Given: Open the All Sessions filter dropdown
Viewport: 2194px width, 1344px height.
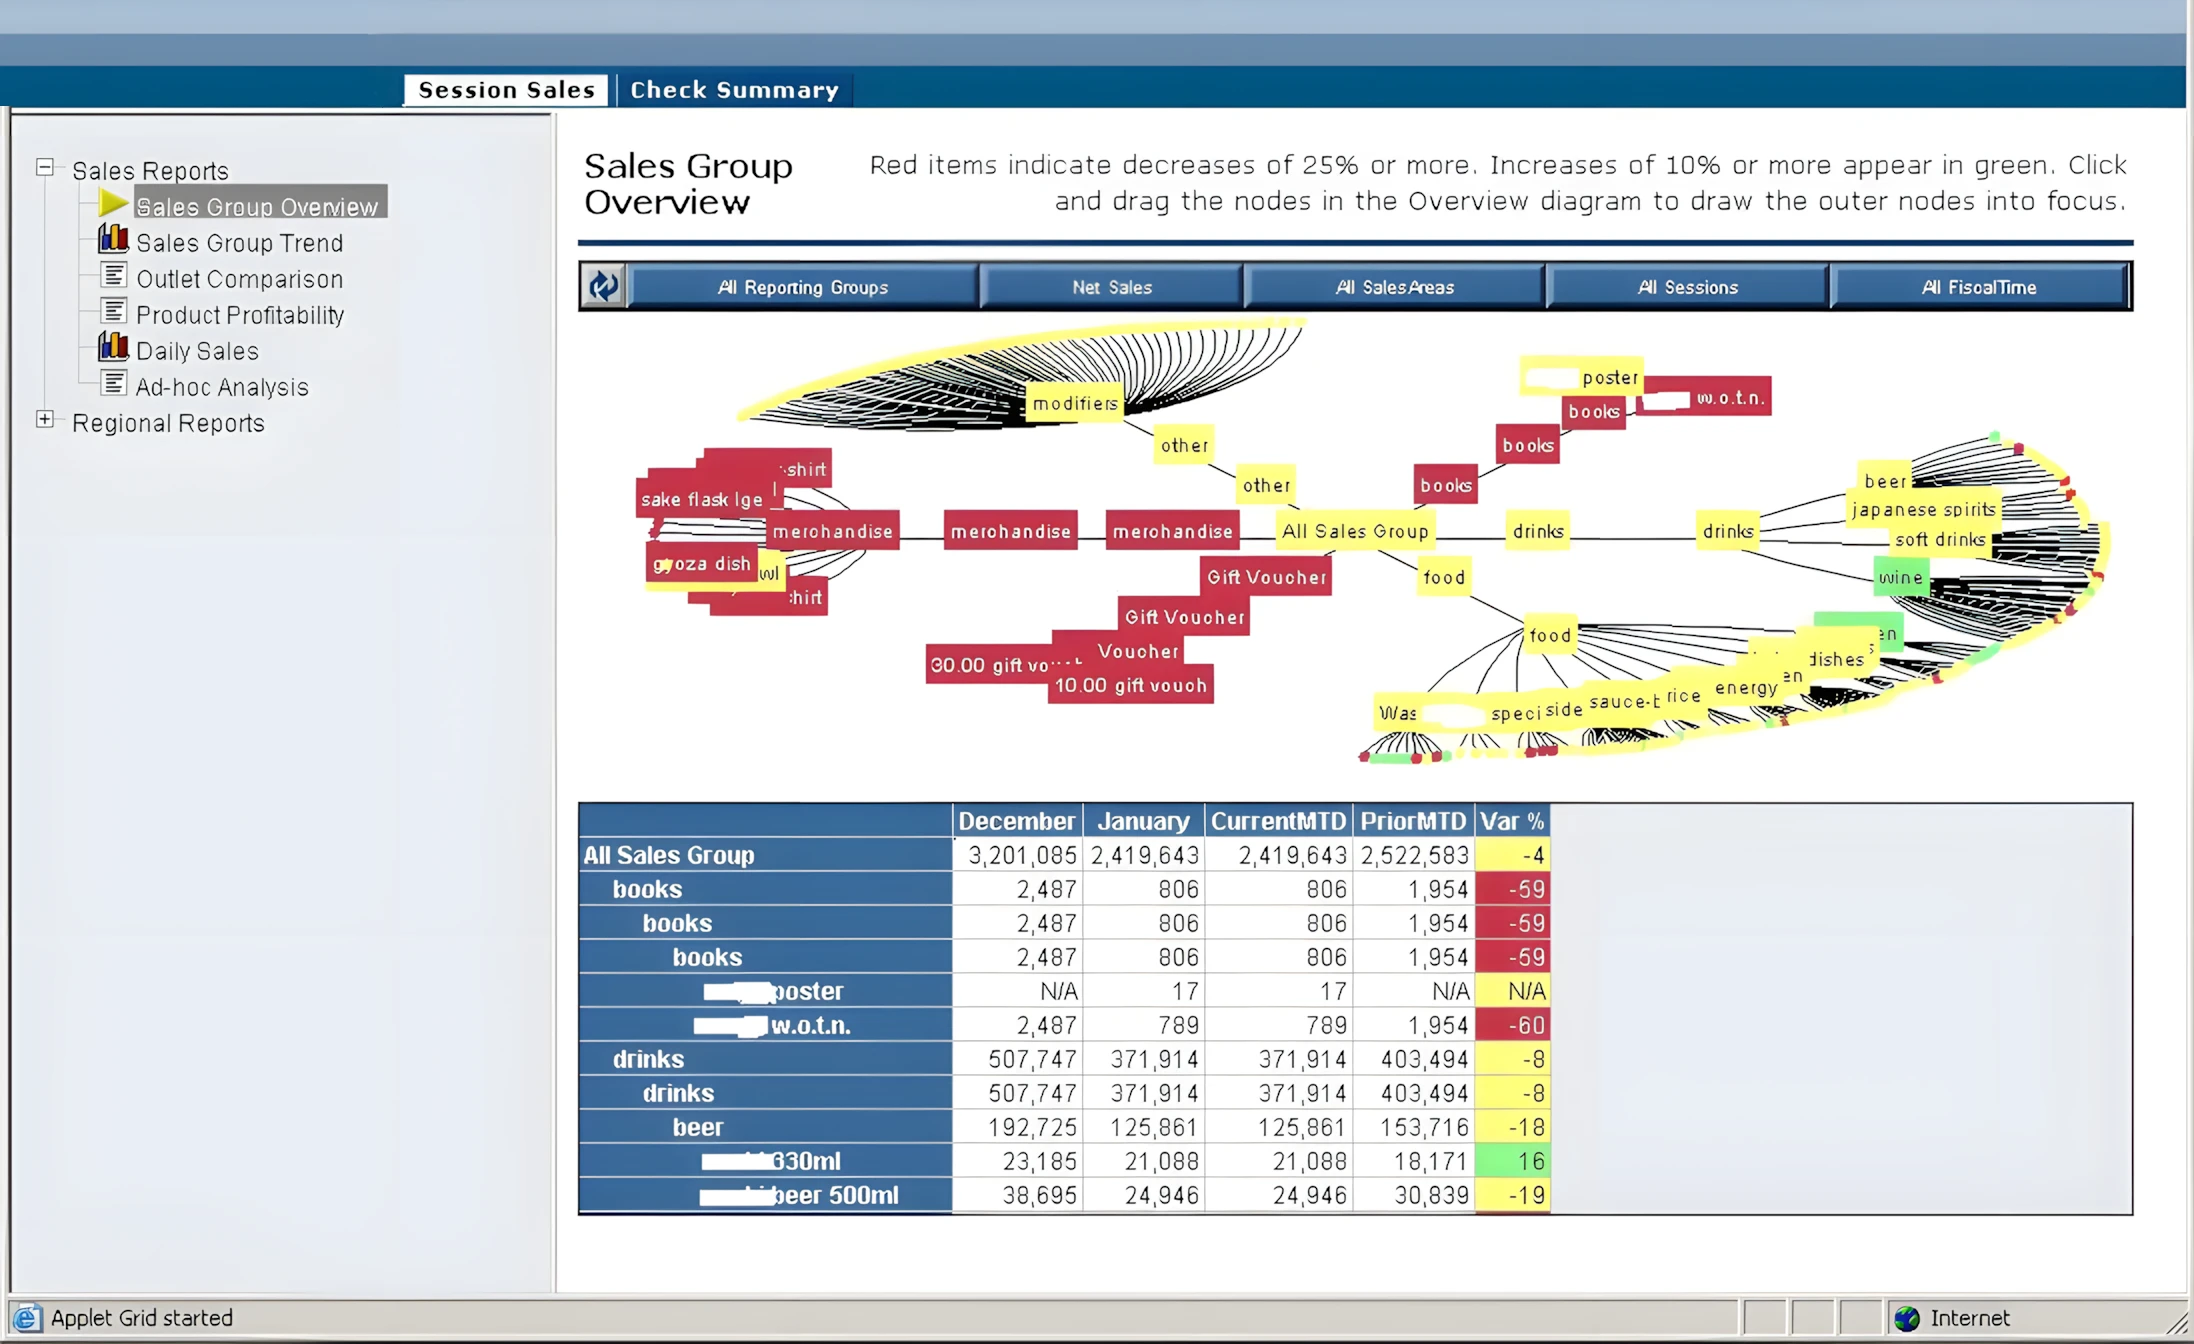Looking at the screenshot, I should click(x=1687, y=287).
